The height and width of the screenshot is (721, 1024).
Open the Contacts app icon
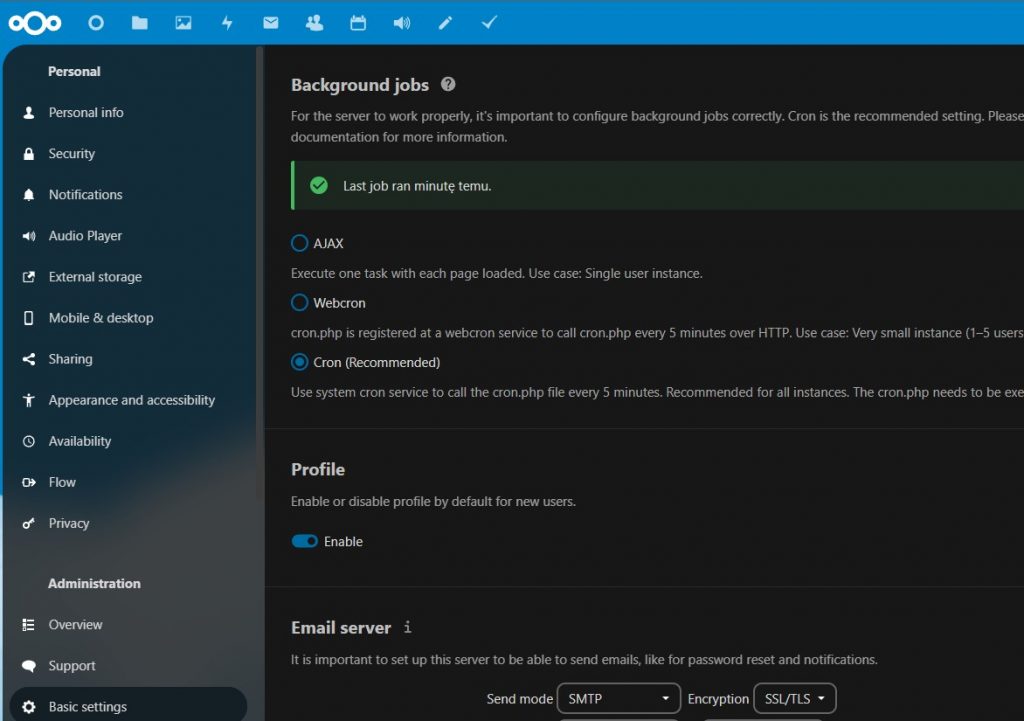pyautogui.click(x=314, y=23)
